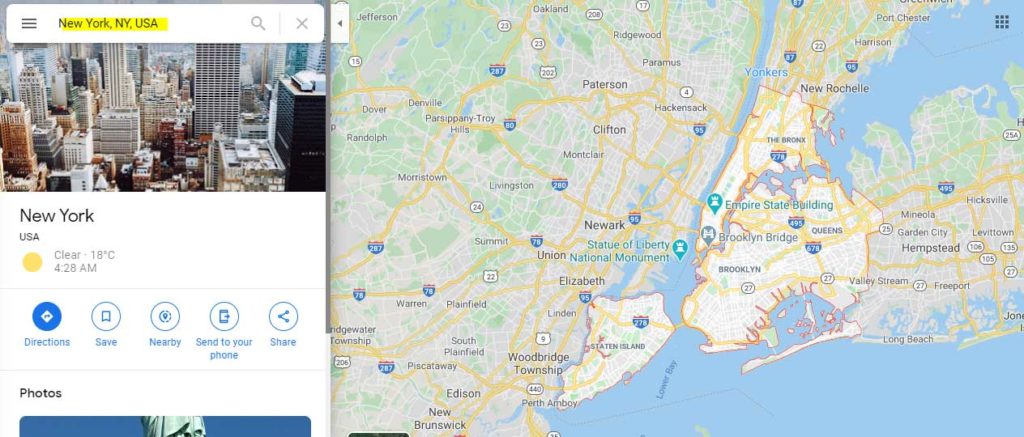Click the search magnifier icon
This screenshot has height=437, width=1024.
259,24
